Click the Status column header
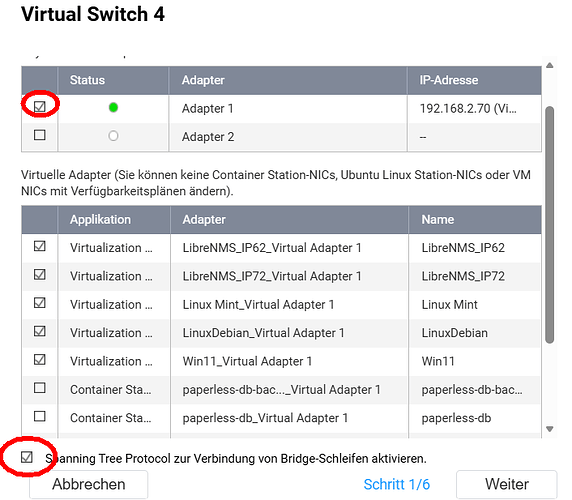Image resolution: width=572 pixels, height=500 pixels. point(113,80)
